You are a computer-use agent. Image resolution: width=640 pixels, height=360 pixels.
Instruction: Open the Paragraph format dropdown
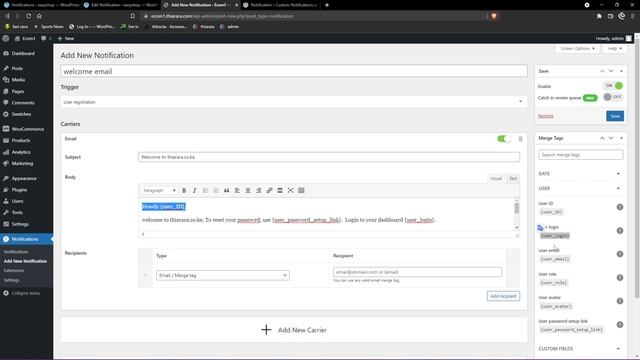point(159,191)
